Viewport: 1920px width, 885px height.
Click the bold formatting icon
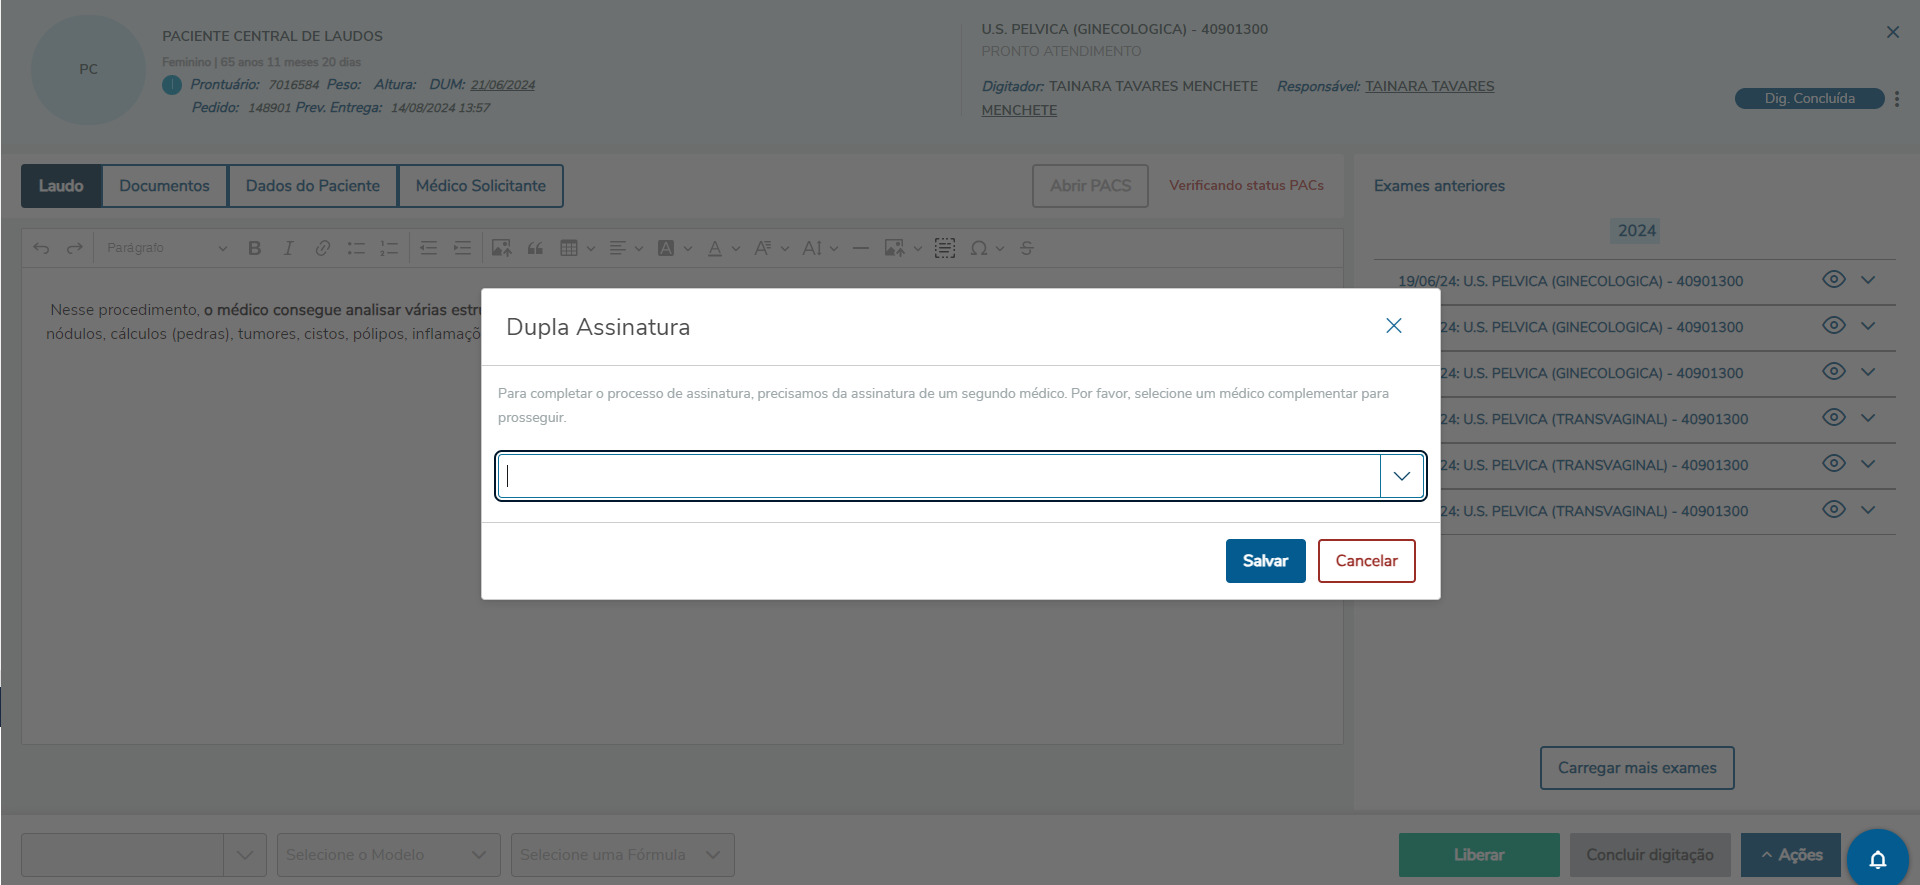pos(255,248)
